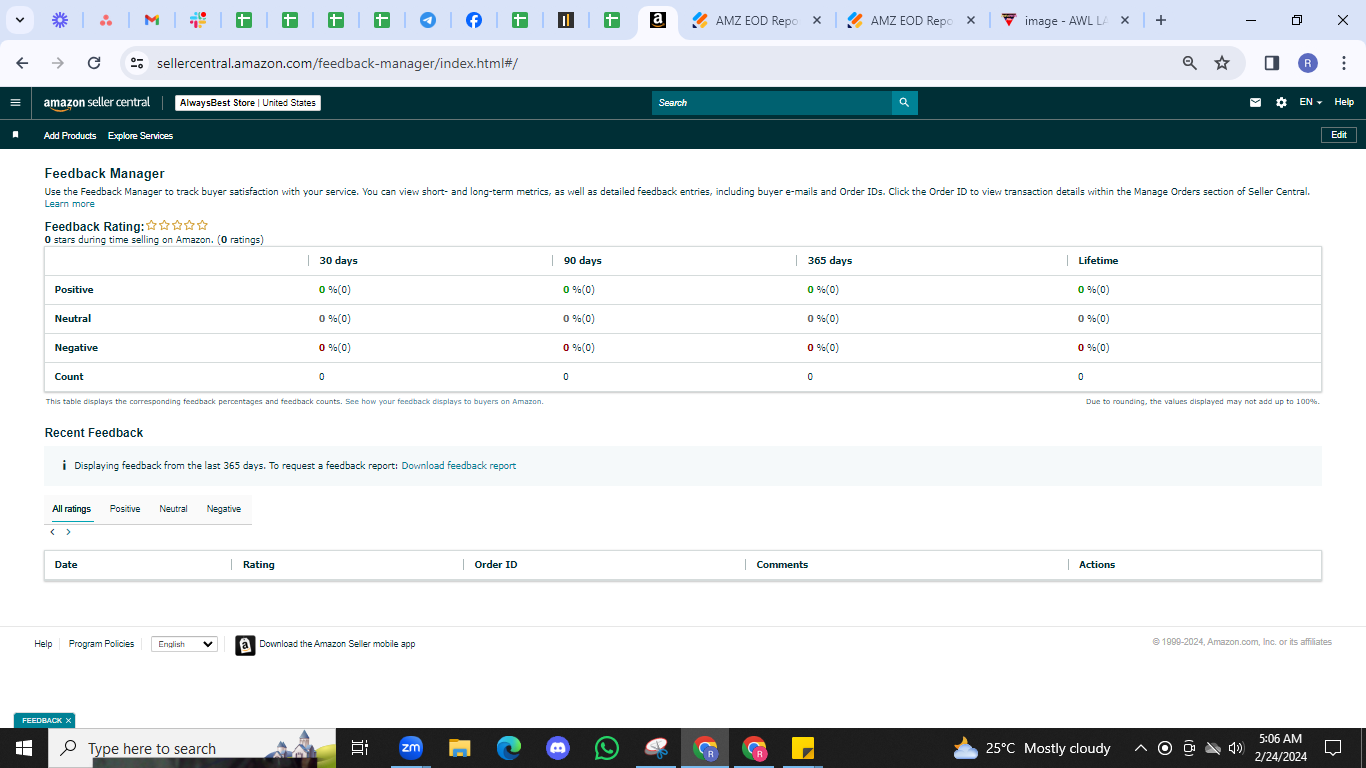
Task: Click the feedback-manager URL address bar
Action: point(337,63)
